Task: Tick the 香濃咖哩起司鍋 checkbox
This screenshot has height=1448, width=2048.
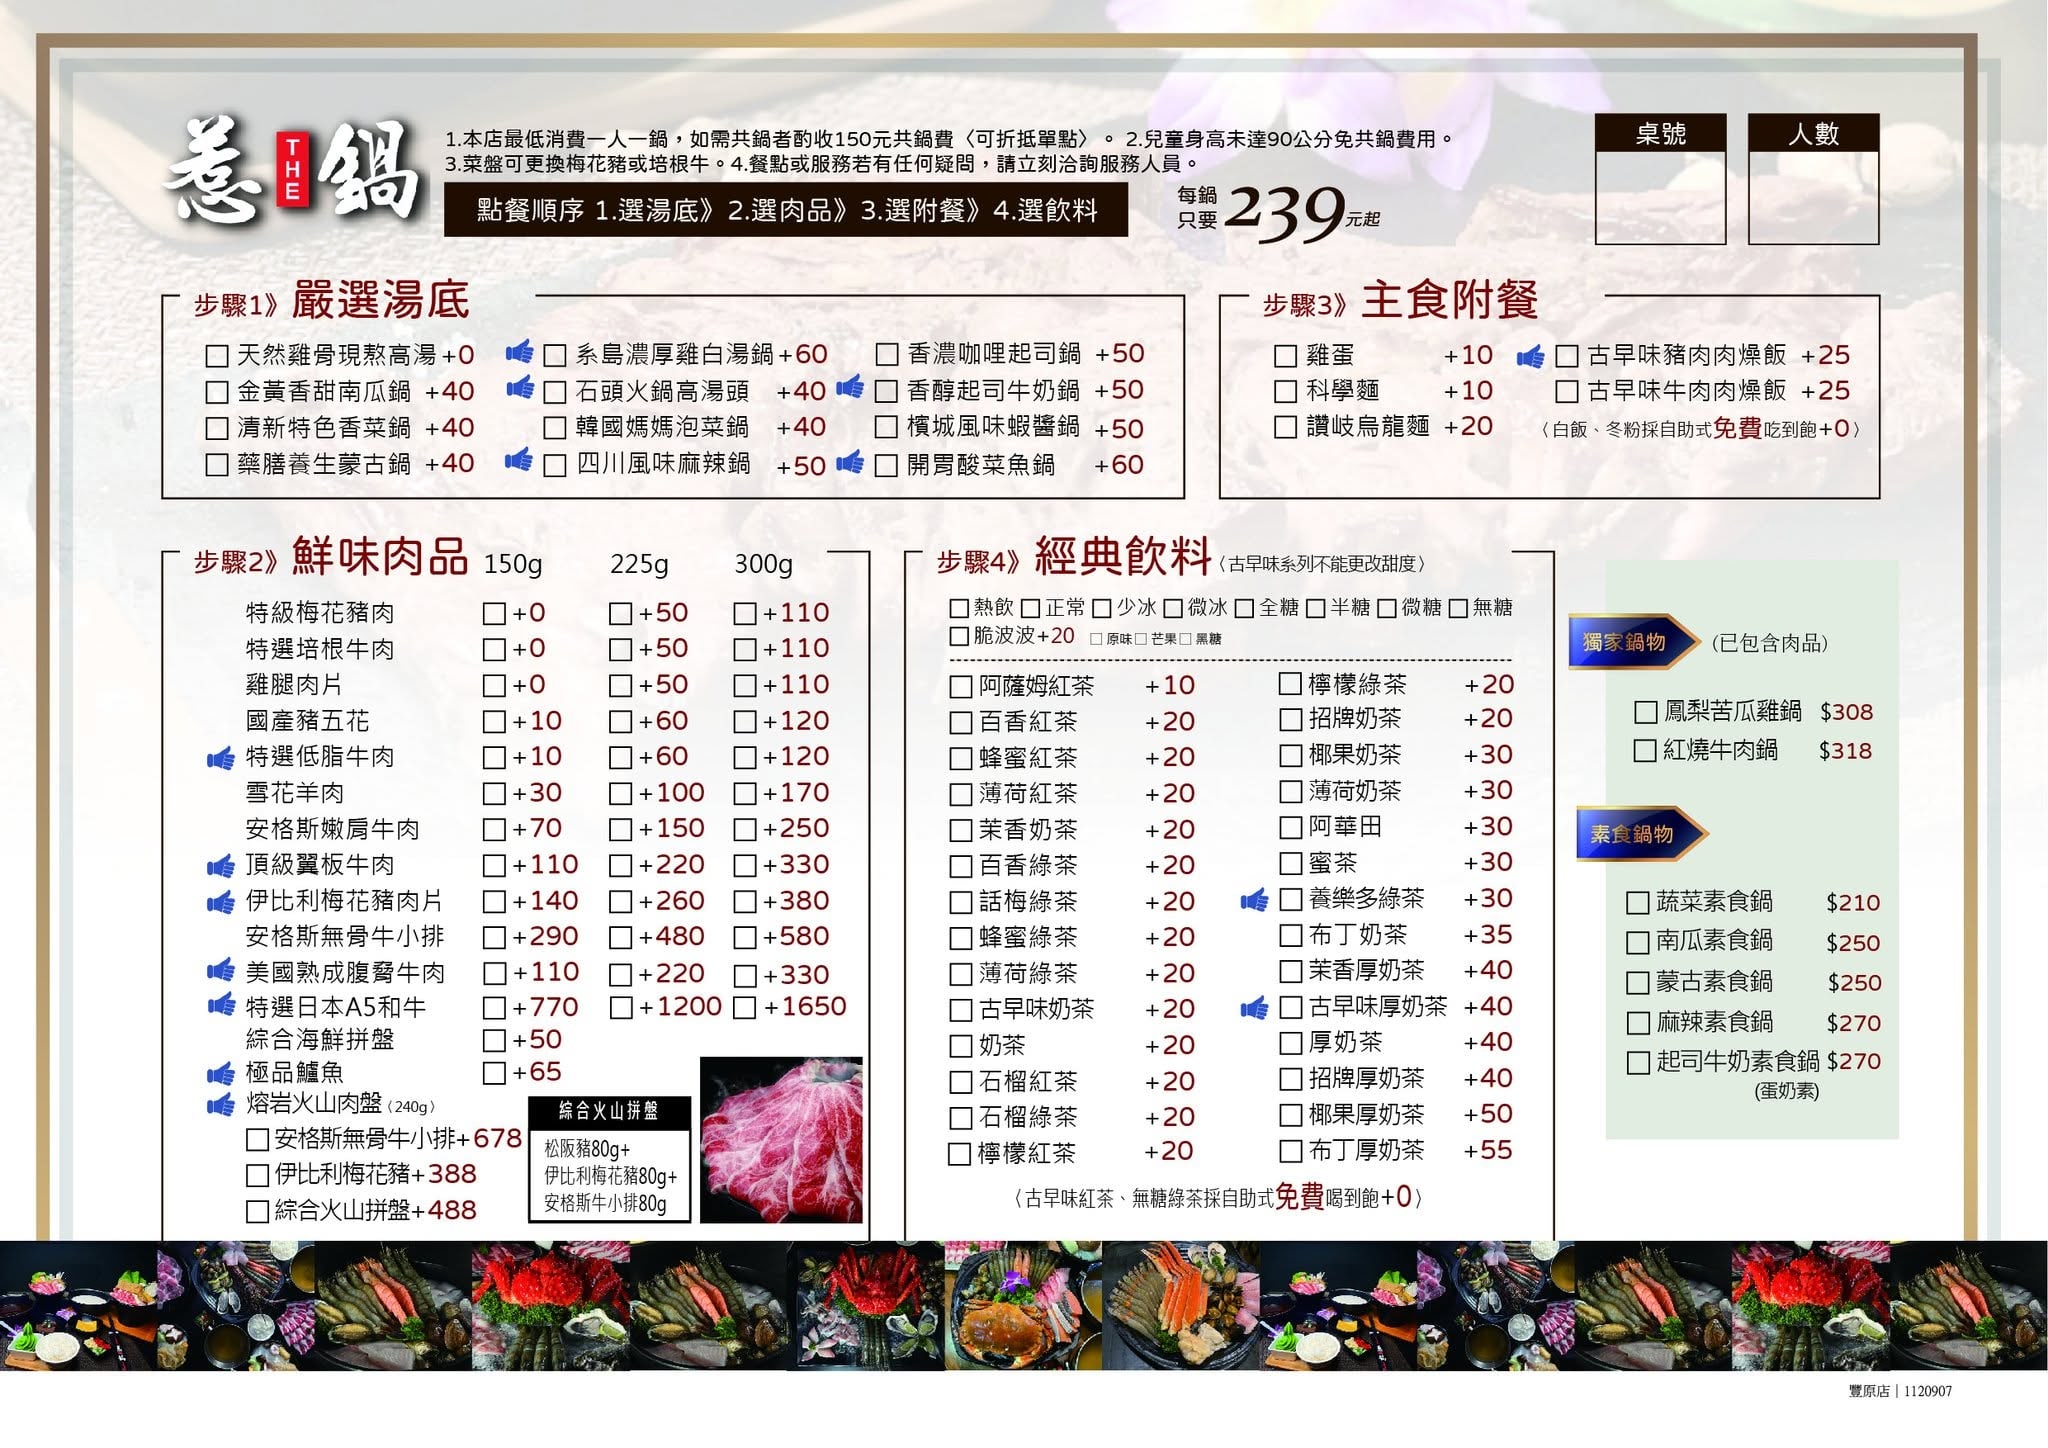Action: (x=886, y=355)
